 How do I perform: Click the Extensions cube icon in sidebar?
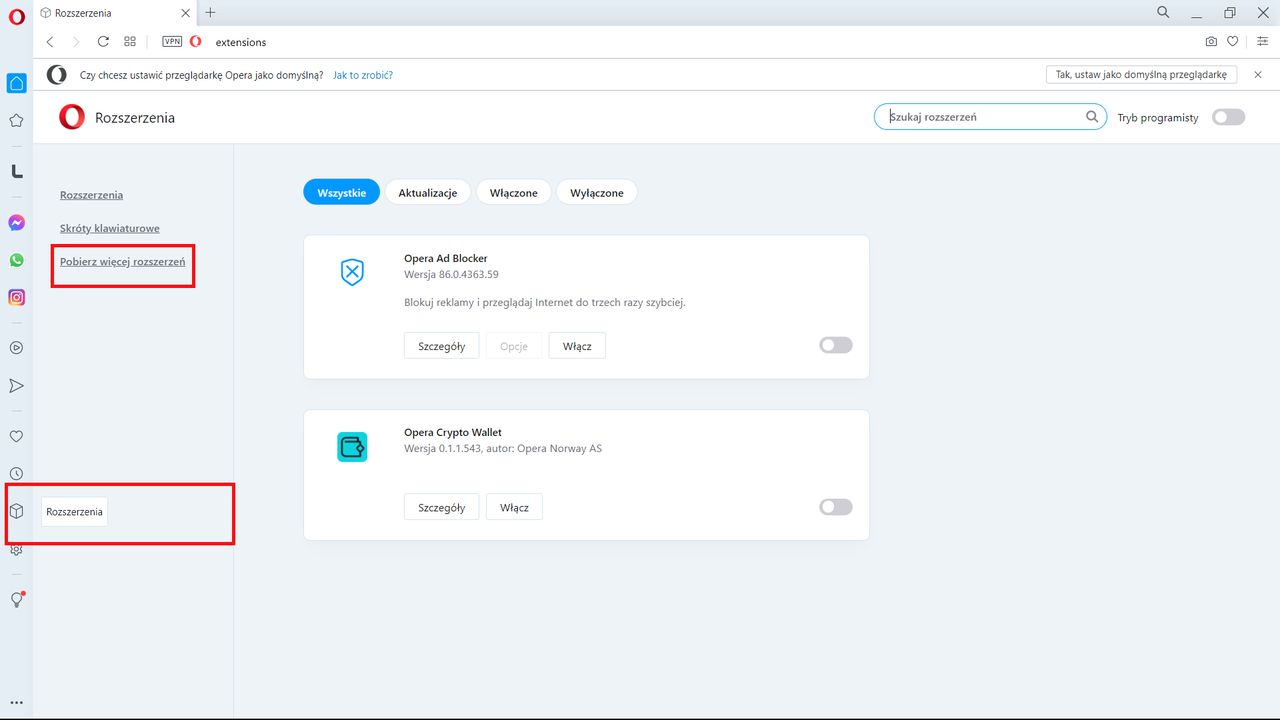[16, 511]
